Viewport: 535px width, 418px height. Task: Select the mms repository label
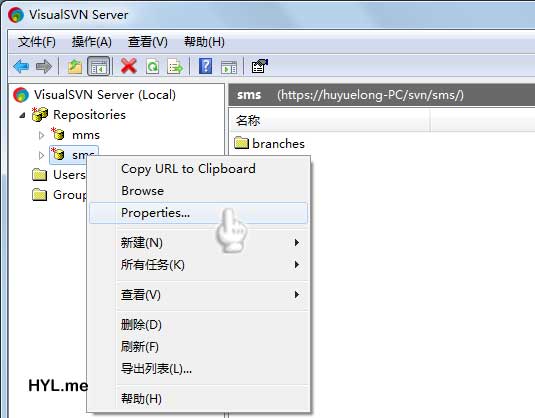click(x=86, y=135)
